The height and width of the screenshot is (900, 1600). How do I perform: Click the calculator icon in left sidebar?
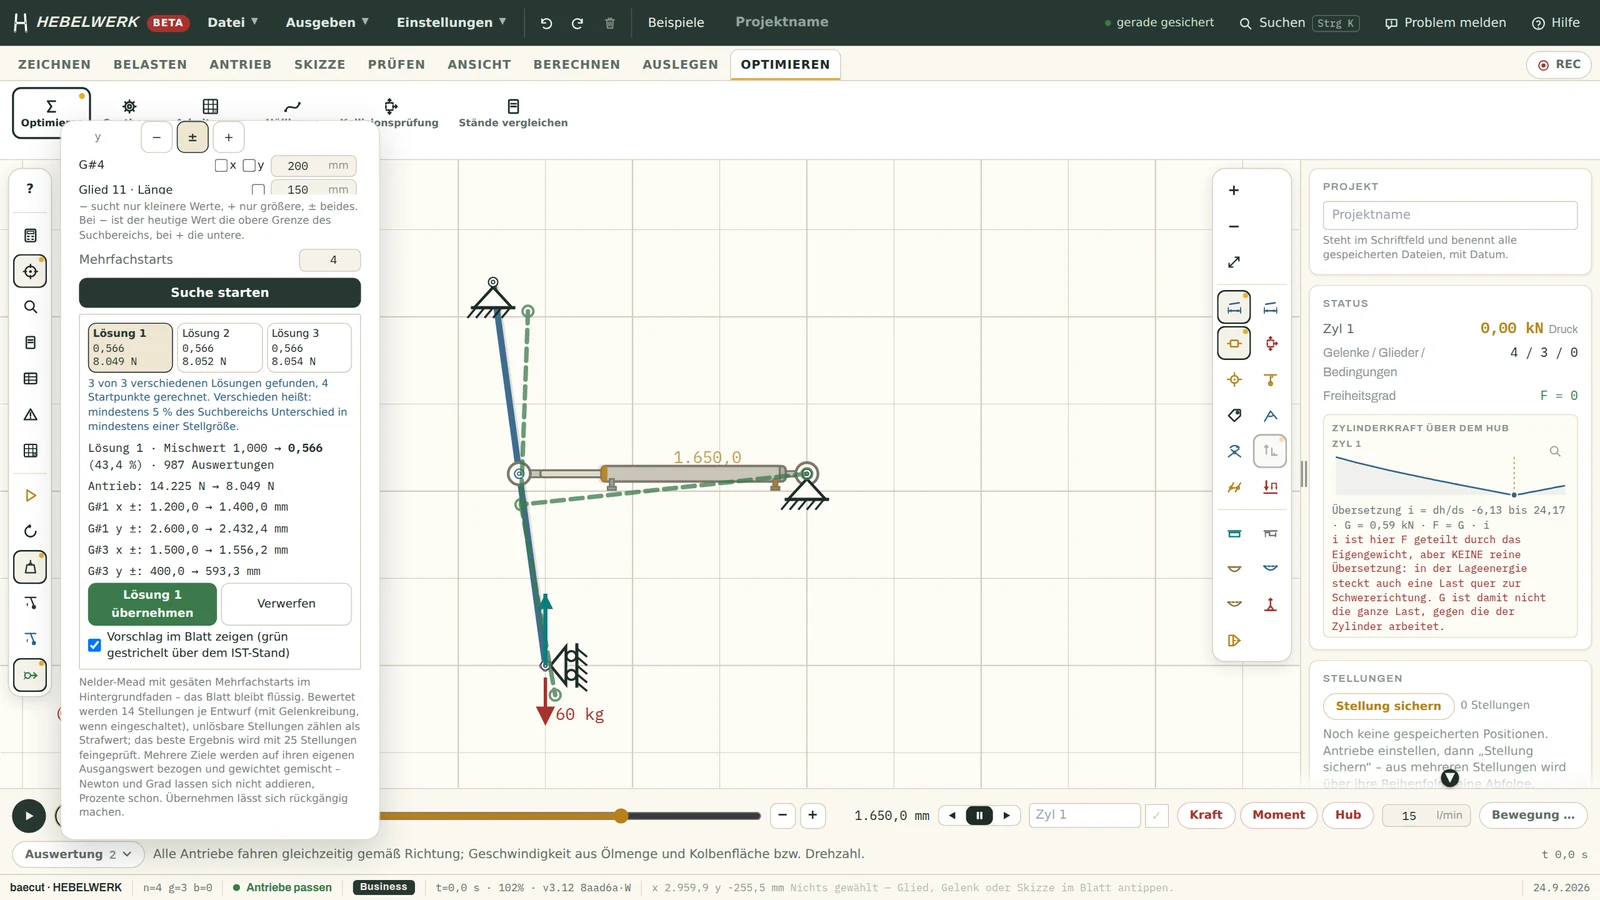30,236
